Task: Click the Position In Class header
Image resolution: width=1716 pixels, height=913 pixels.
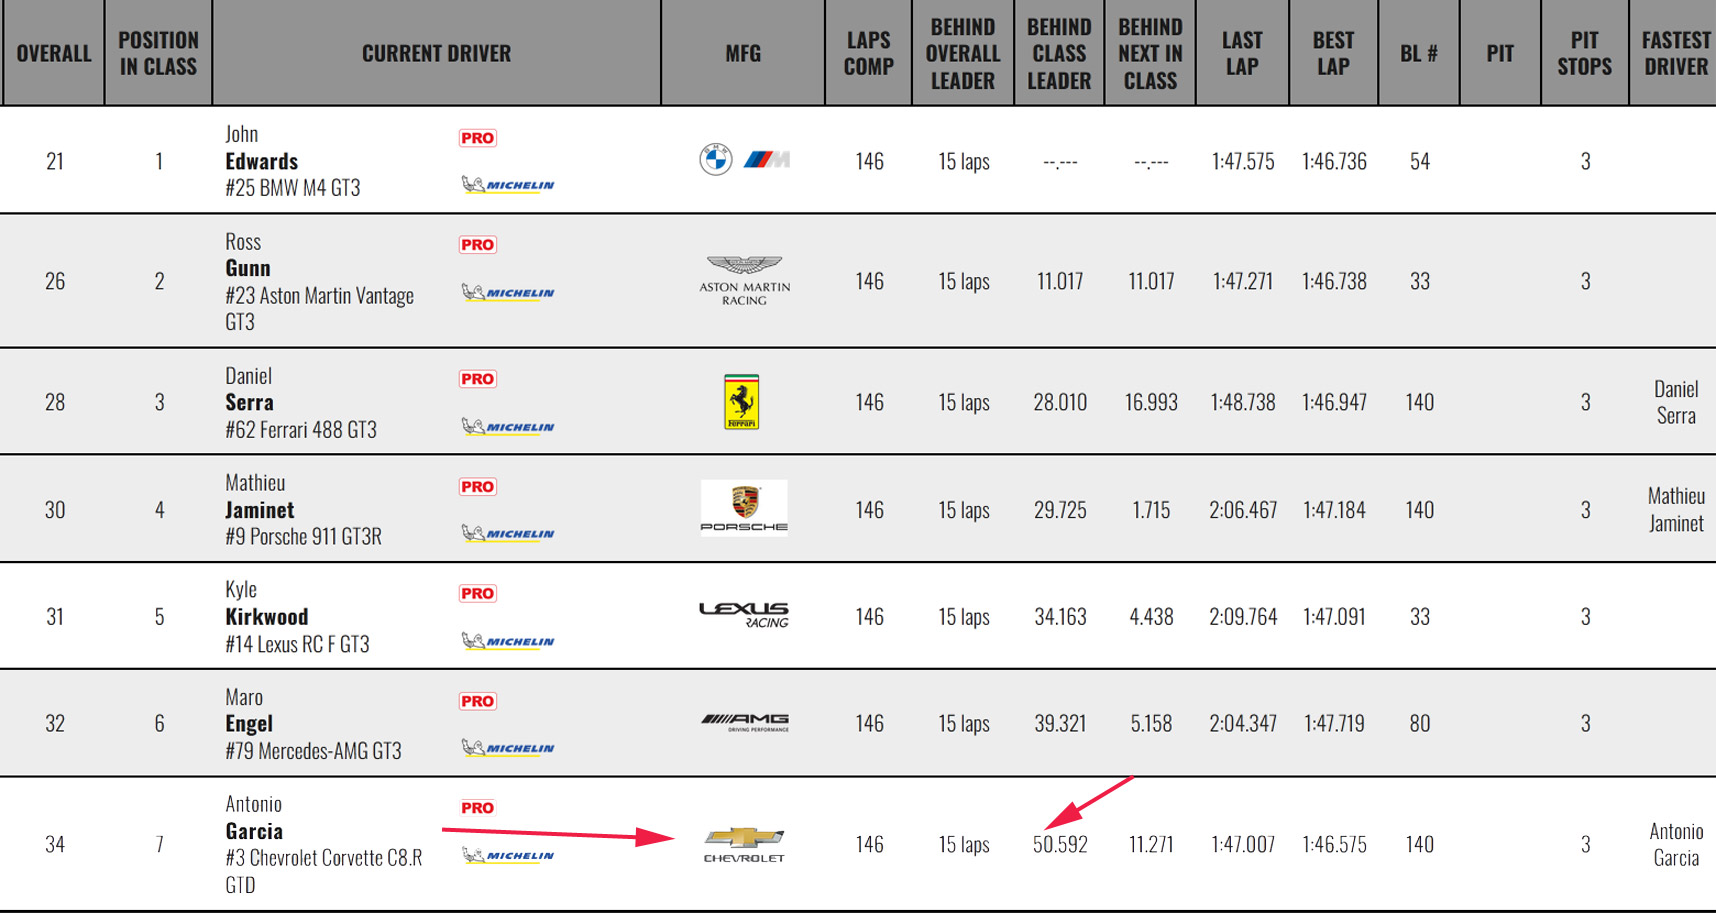Action: [158, 53]
